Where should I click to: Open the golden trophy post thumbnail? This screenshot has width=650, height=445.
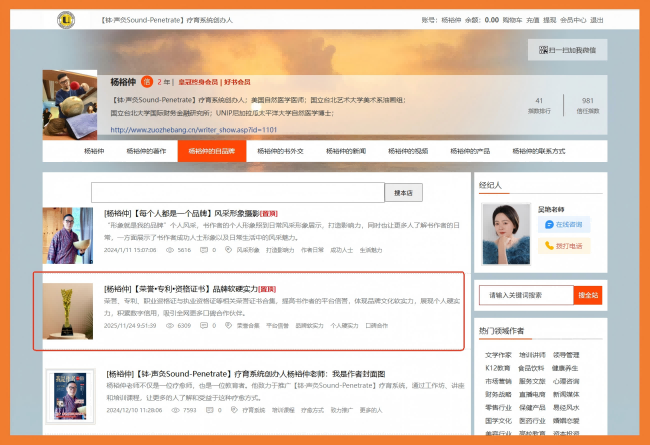(x=69, y=311)
